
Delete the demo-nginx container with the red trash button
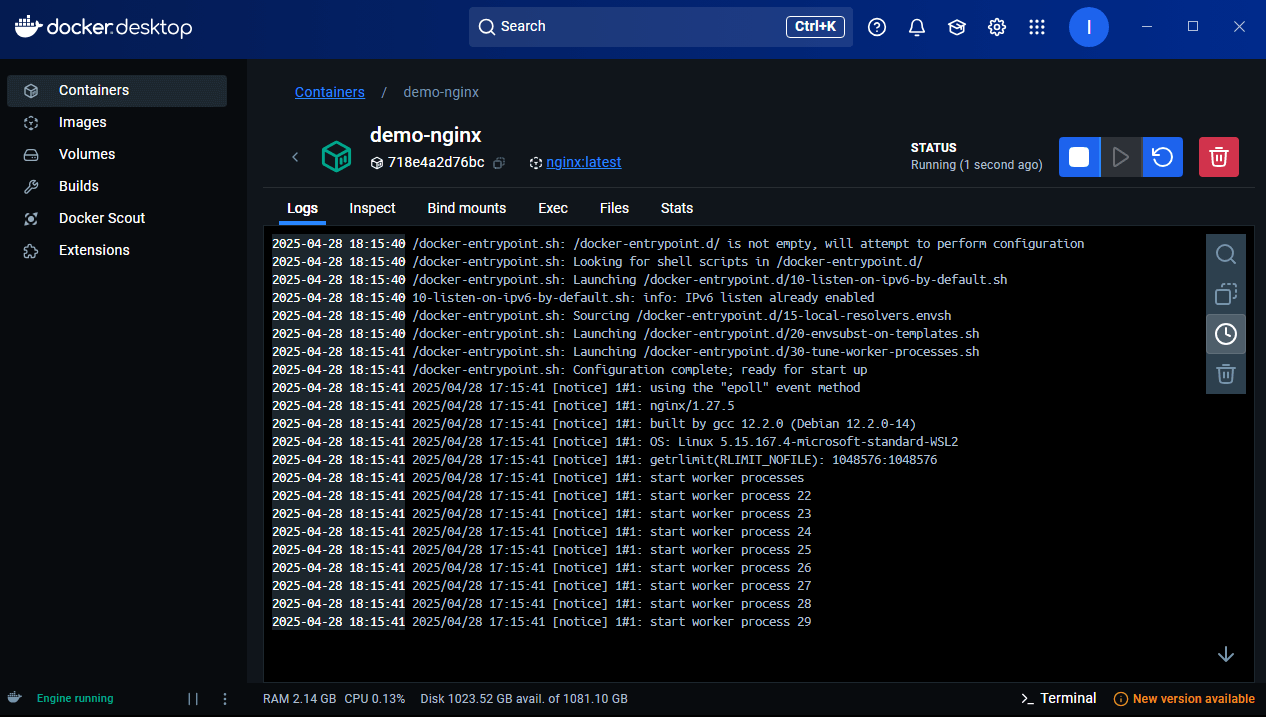(x=1219, y=157)
